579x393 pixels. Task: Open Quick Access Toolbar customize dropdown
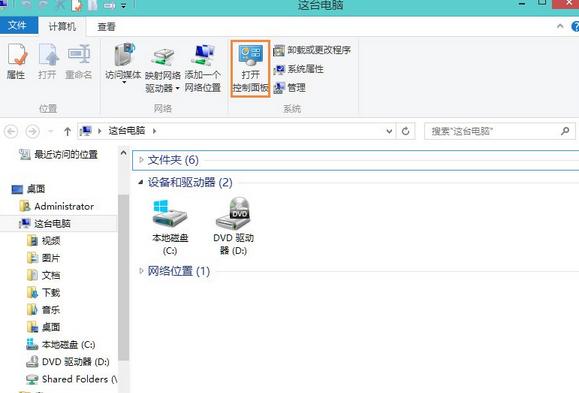coord(124,6)
